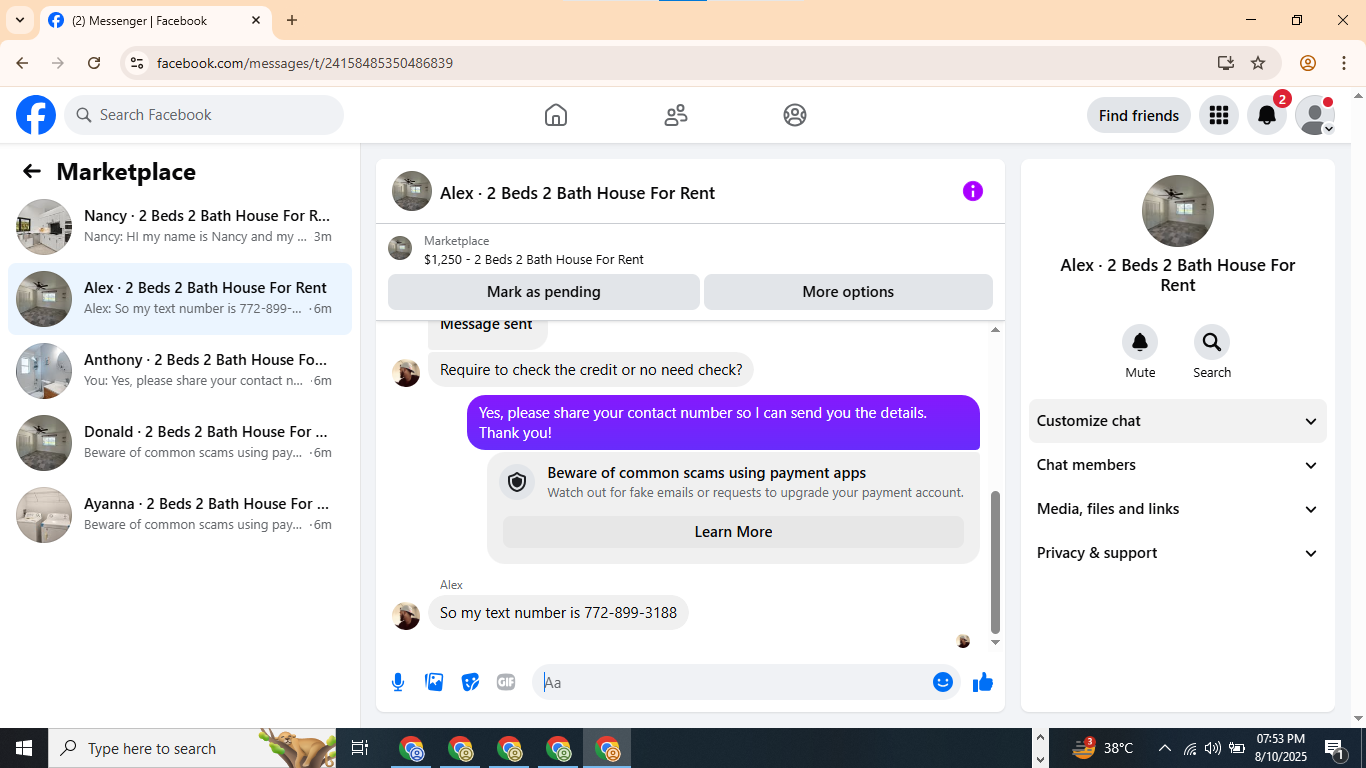
Task: Click the Windows taskbar search box
Action: coord(192,748)
